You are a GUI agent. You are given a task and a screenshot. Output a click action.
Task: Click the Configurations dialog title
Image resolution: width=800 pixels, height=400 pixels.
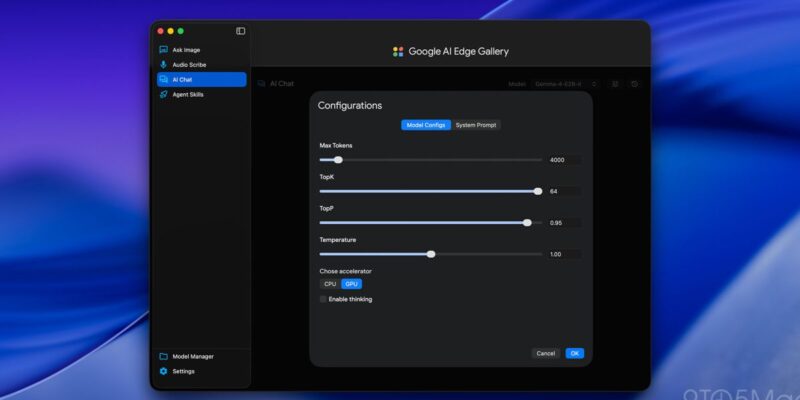[350, 106]
